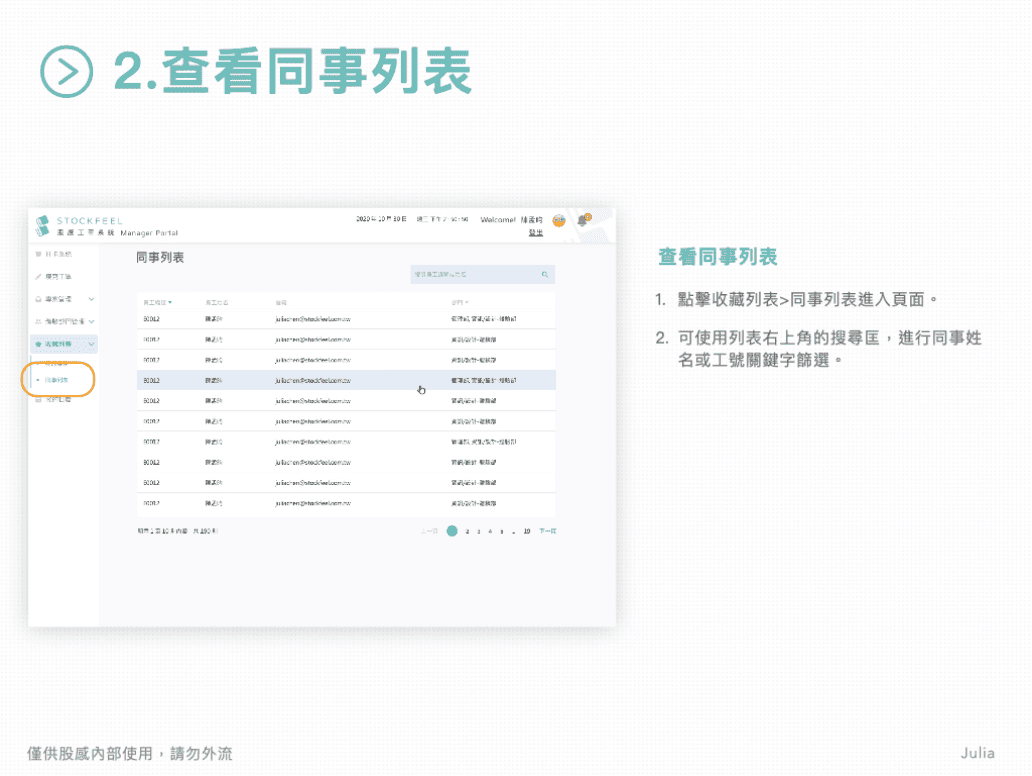Click the pencil icon in the sidebar
1032x776 pixels.
pyautogui.click(x=38, y=276)
